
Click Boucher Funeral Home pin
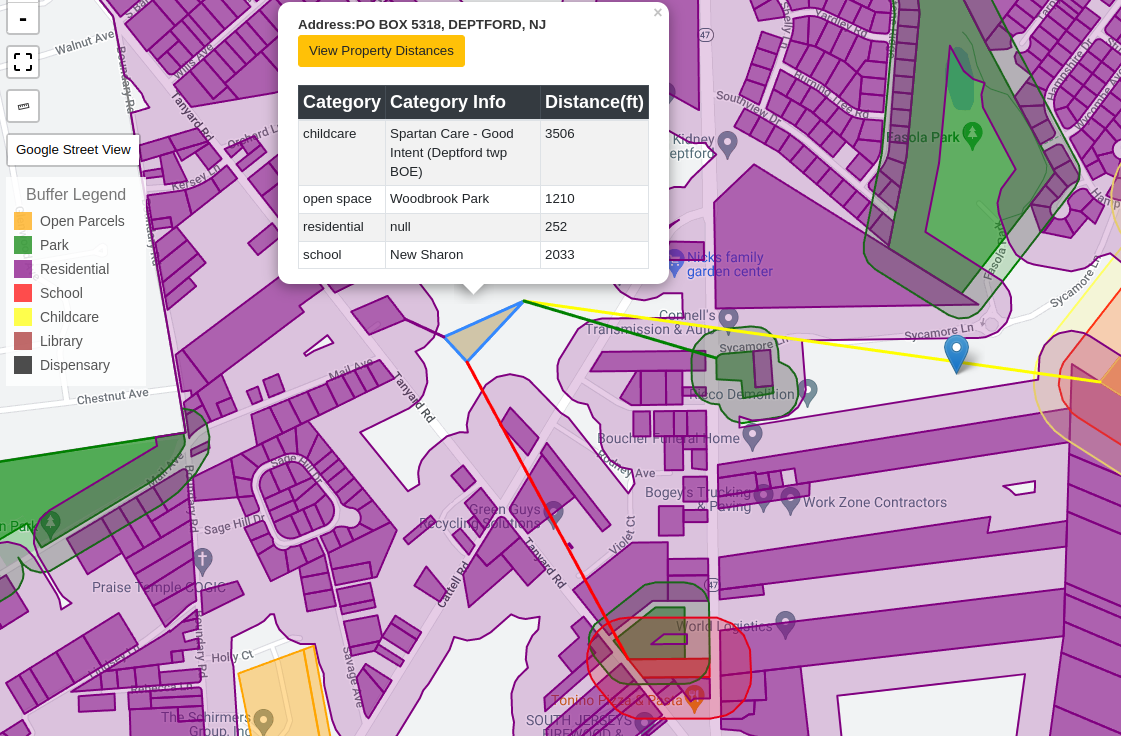coord(752,436)
